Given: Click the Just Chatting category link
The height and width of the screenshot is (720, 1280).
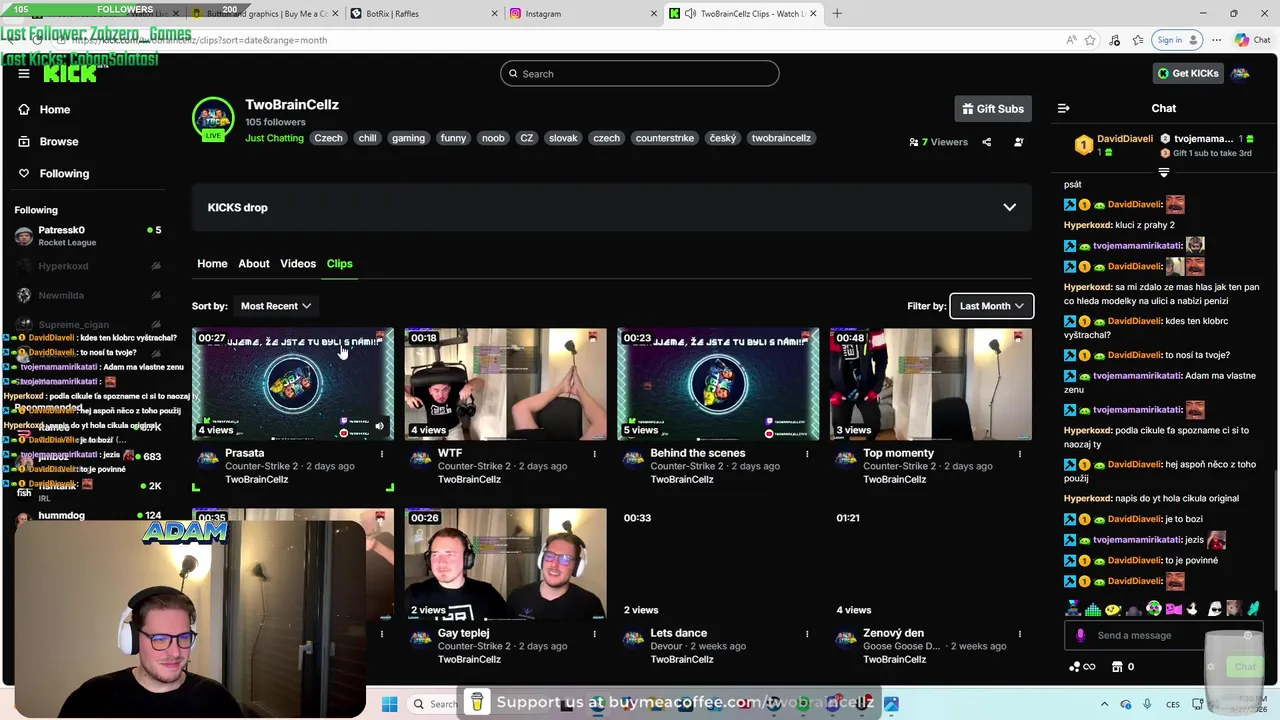Looking at the screenshot, I should pos(274,138).
